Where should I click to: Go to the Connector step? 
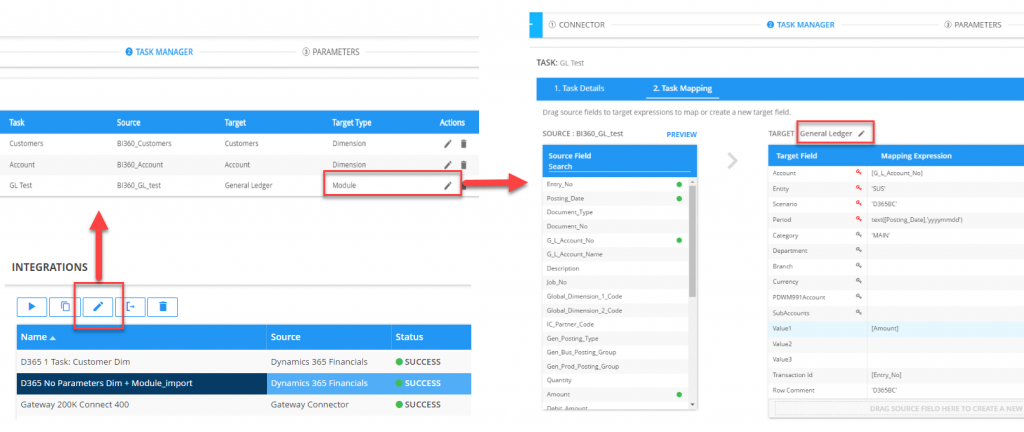tap(578, 24)
